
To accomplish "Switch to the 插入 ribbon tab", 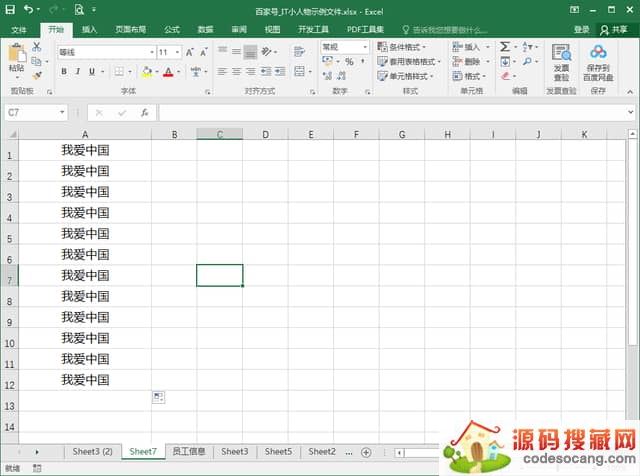I will tap(90, 30).
